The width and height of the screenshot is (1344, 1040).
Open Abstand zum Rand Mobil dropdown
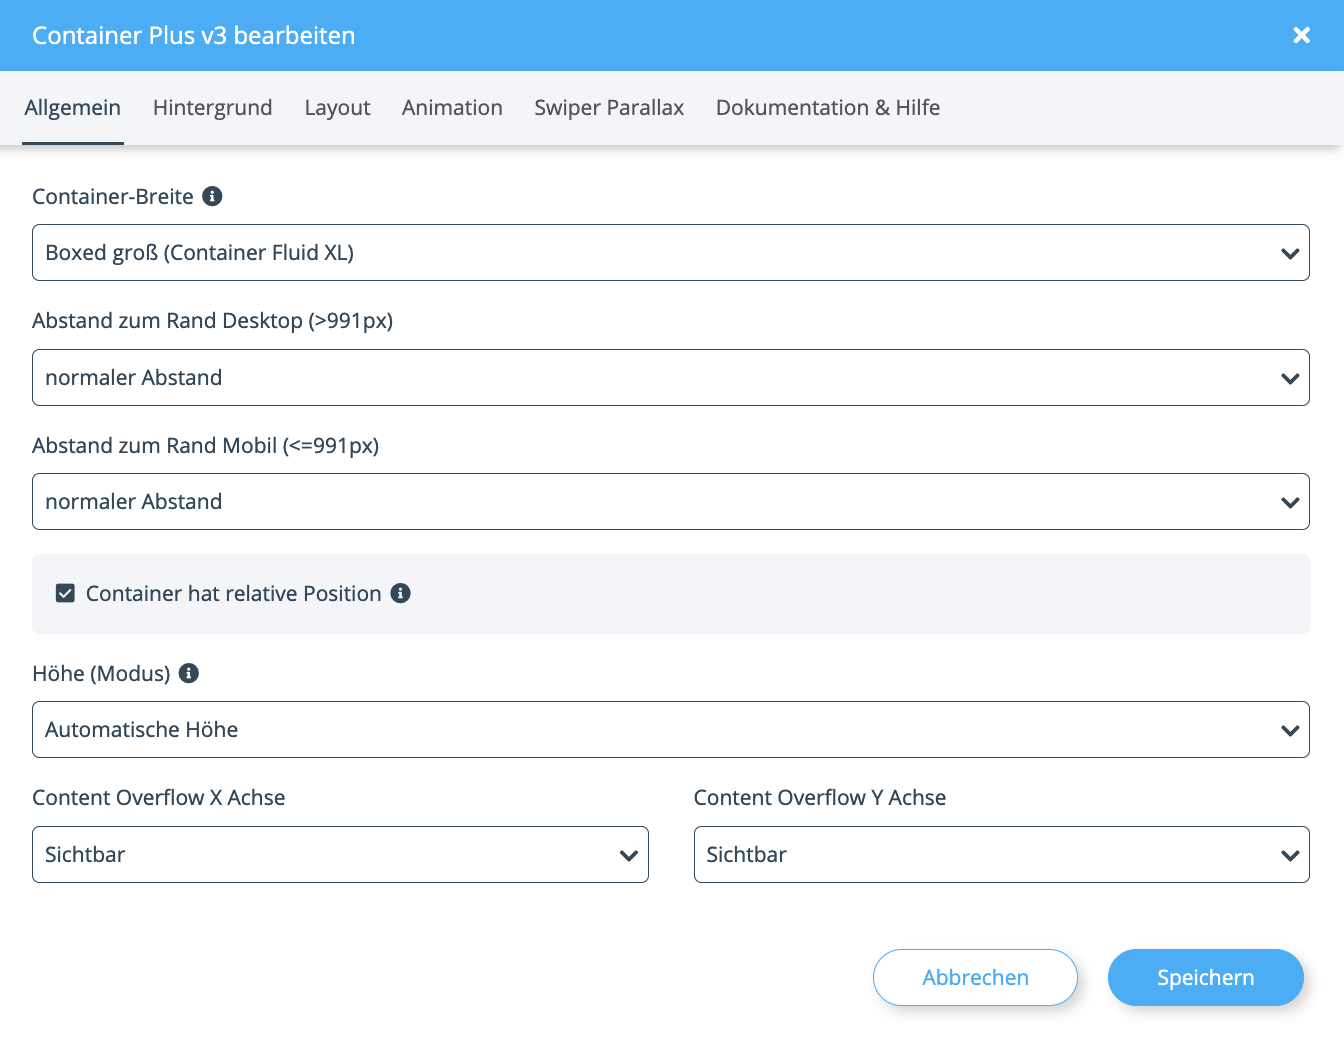coord(671,501)
